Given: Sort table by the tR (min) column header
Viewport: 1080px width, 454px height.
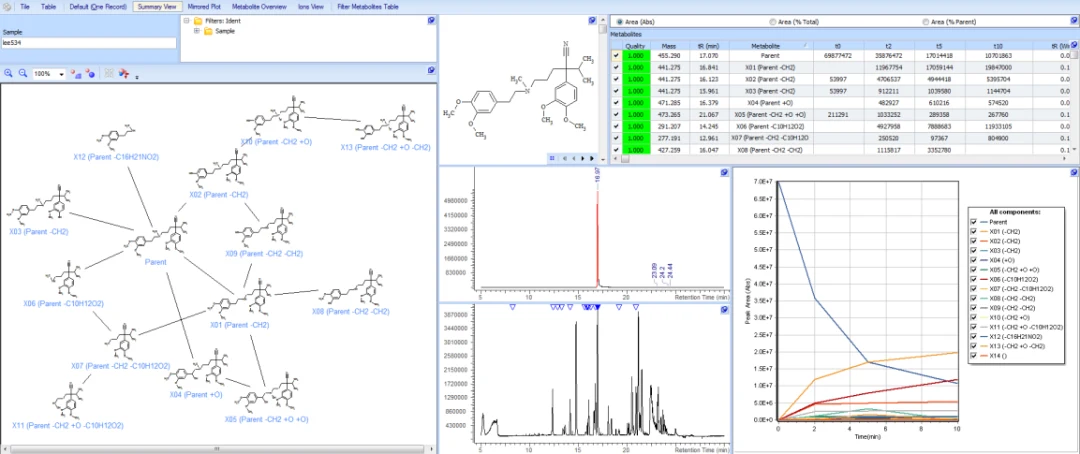Looking at the screenshot, I should (x=708, y=45).
